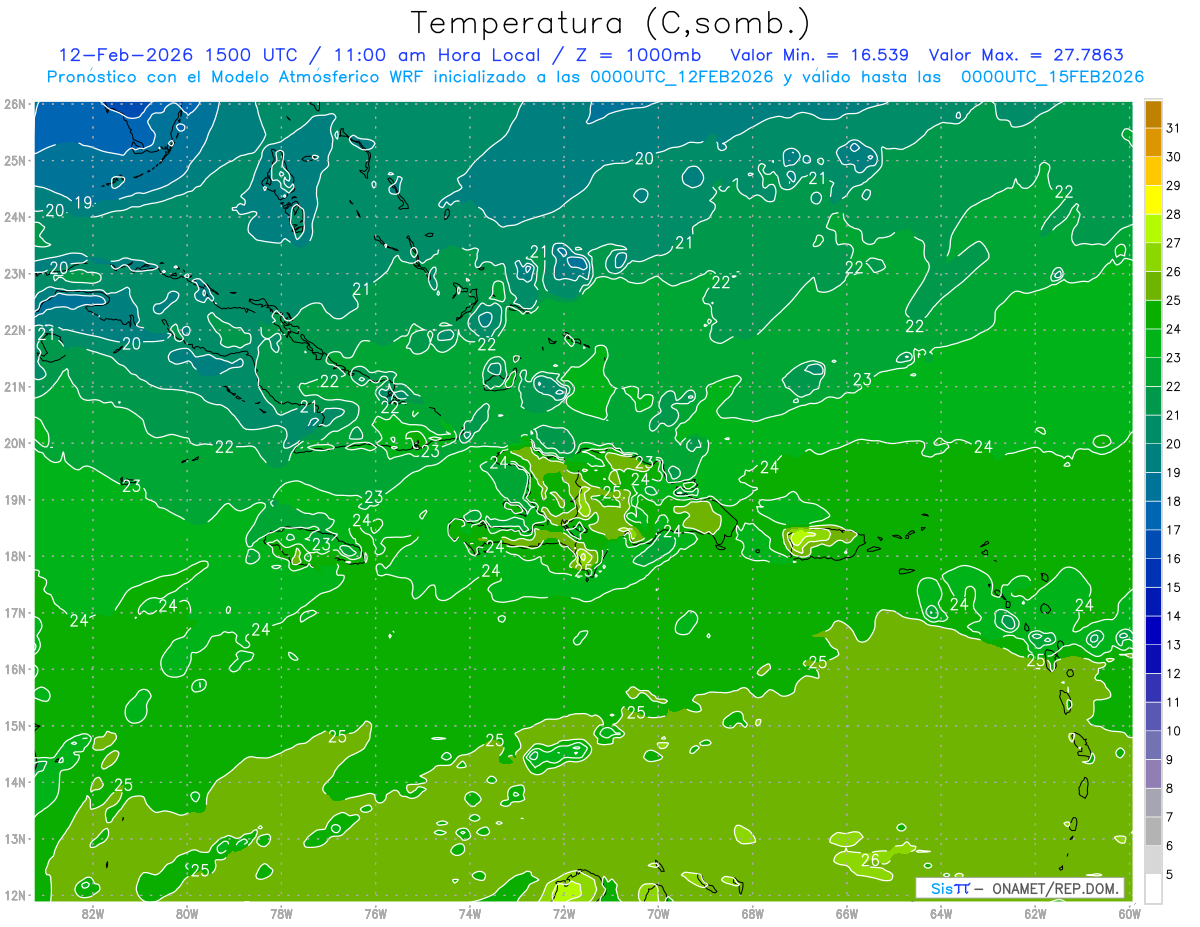Viewport: 1200px width, 927px height.
Task: Click legend scale label '17'
Action: 1174,530
